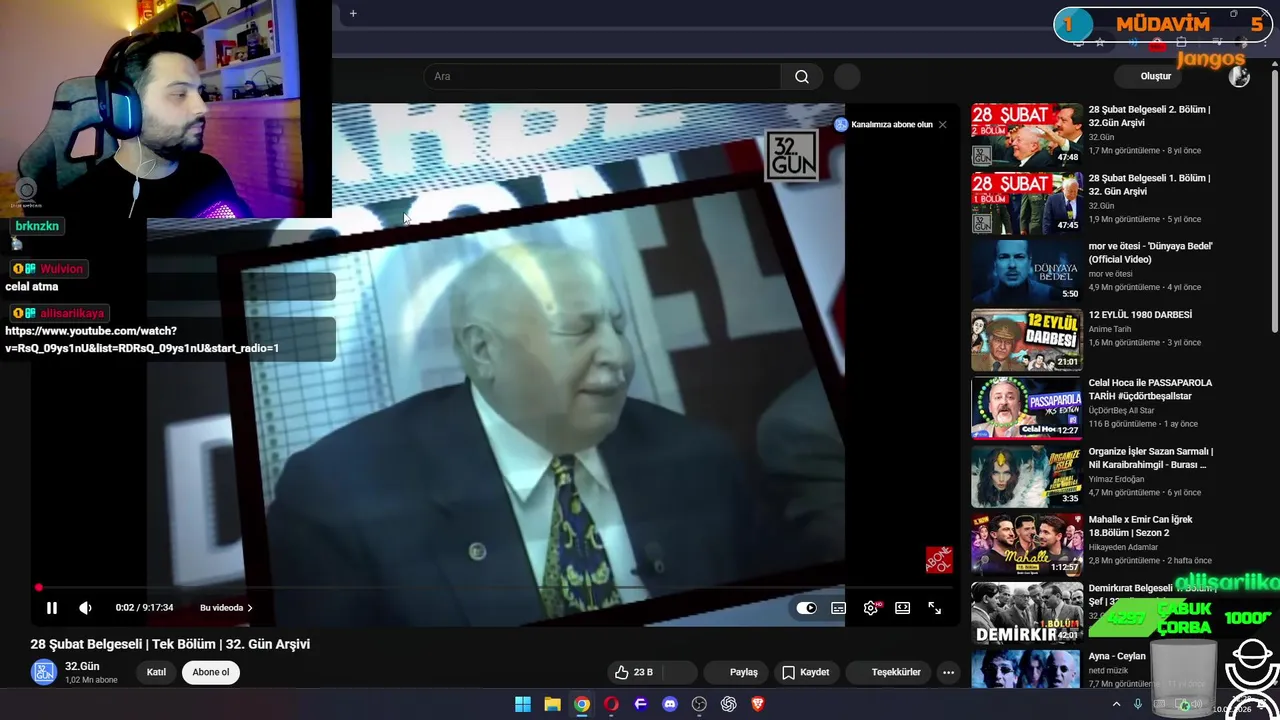
Task: Click the Teşekkürler button
Action: coord(896,672)
